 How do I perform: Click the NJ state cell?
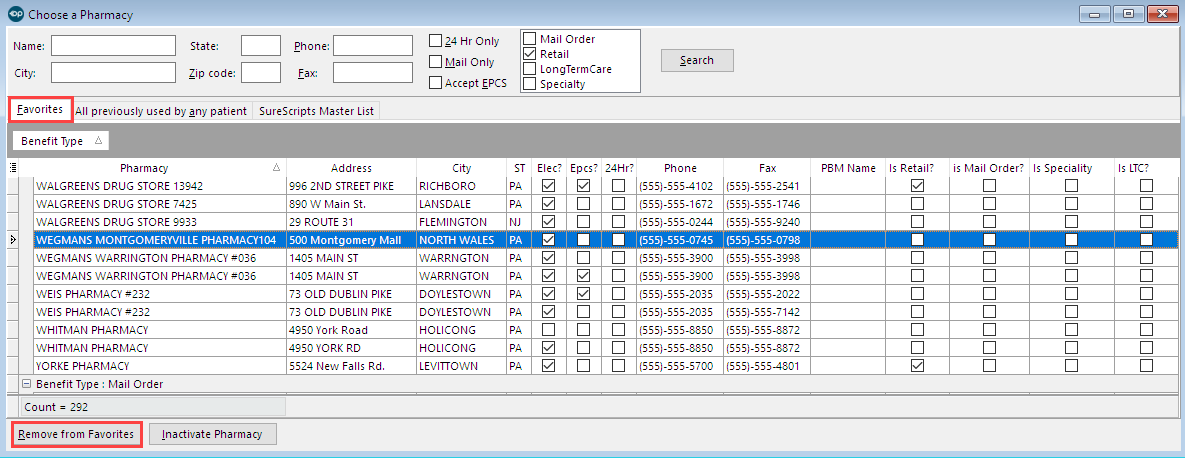(x=519, y=221)
